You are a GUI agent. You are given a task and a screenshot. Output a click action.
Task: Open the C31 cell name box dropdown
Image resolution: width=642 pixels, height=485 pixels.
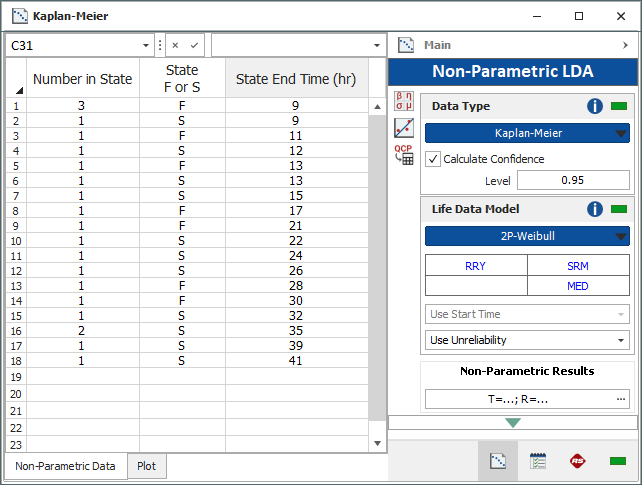point(145,45)
